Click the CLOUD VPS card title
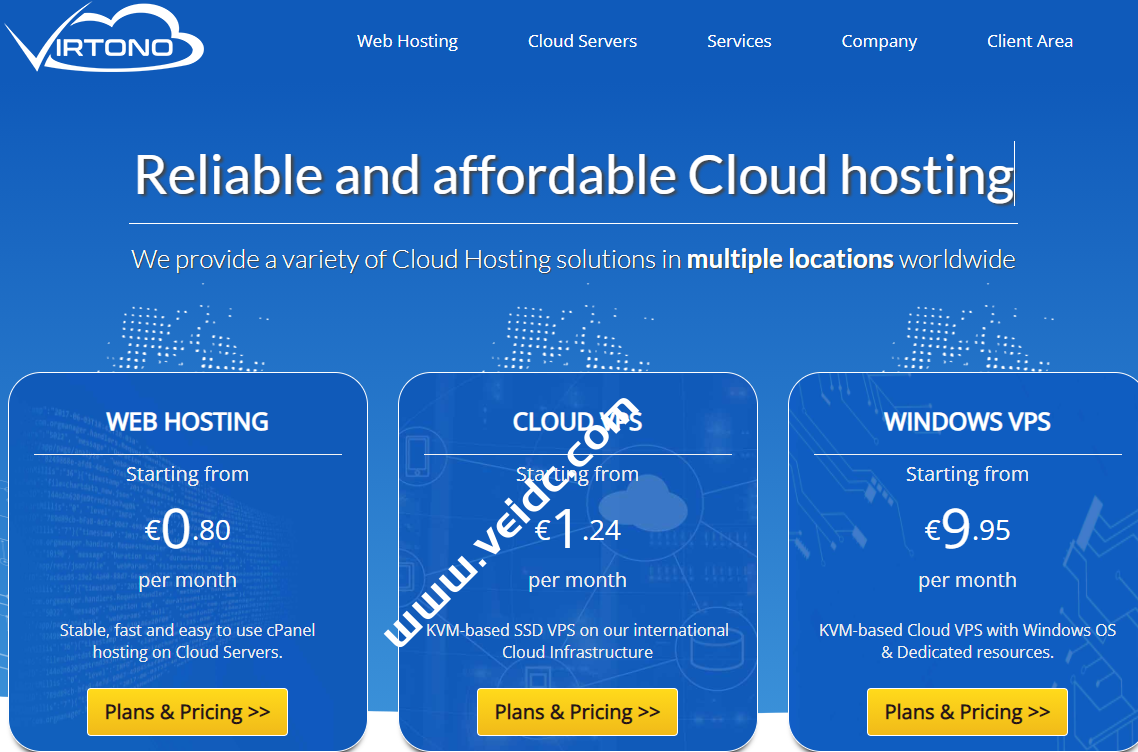The height and width of the screenshot is (752, 1138). [x=577, y=422]
